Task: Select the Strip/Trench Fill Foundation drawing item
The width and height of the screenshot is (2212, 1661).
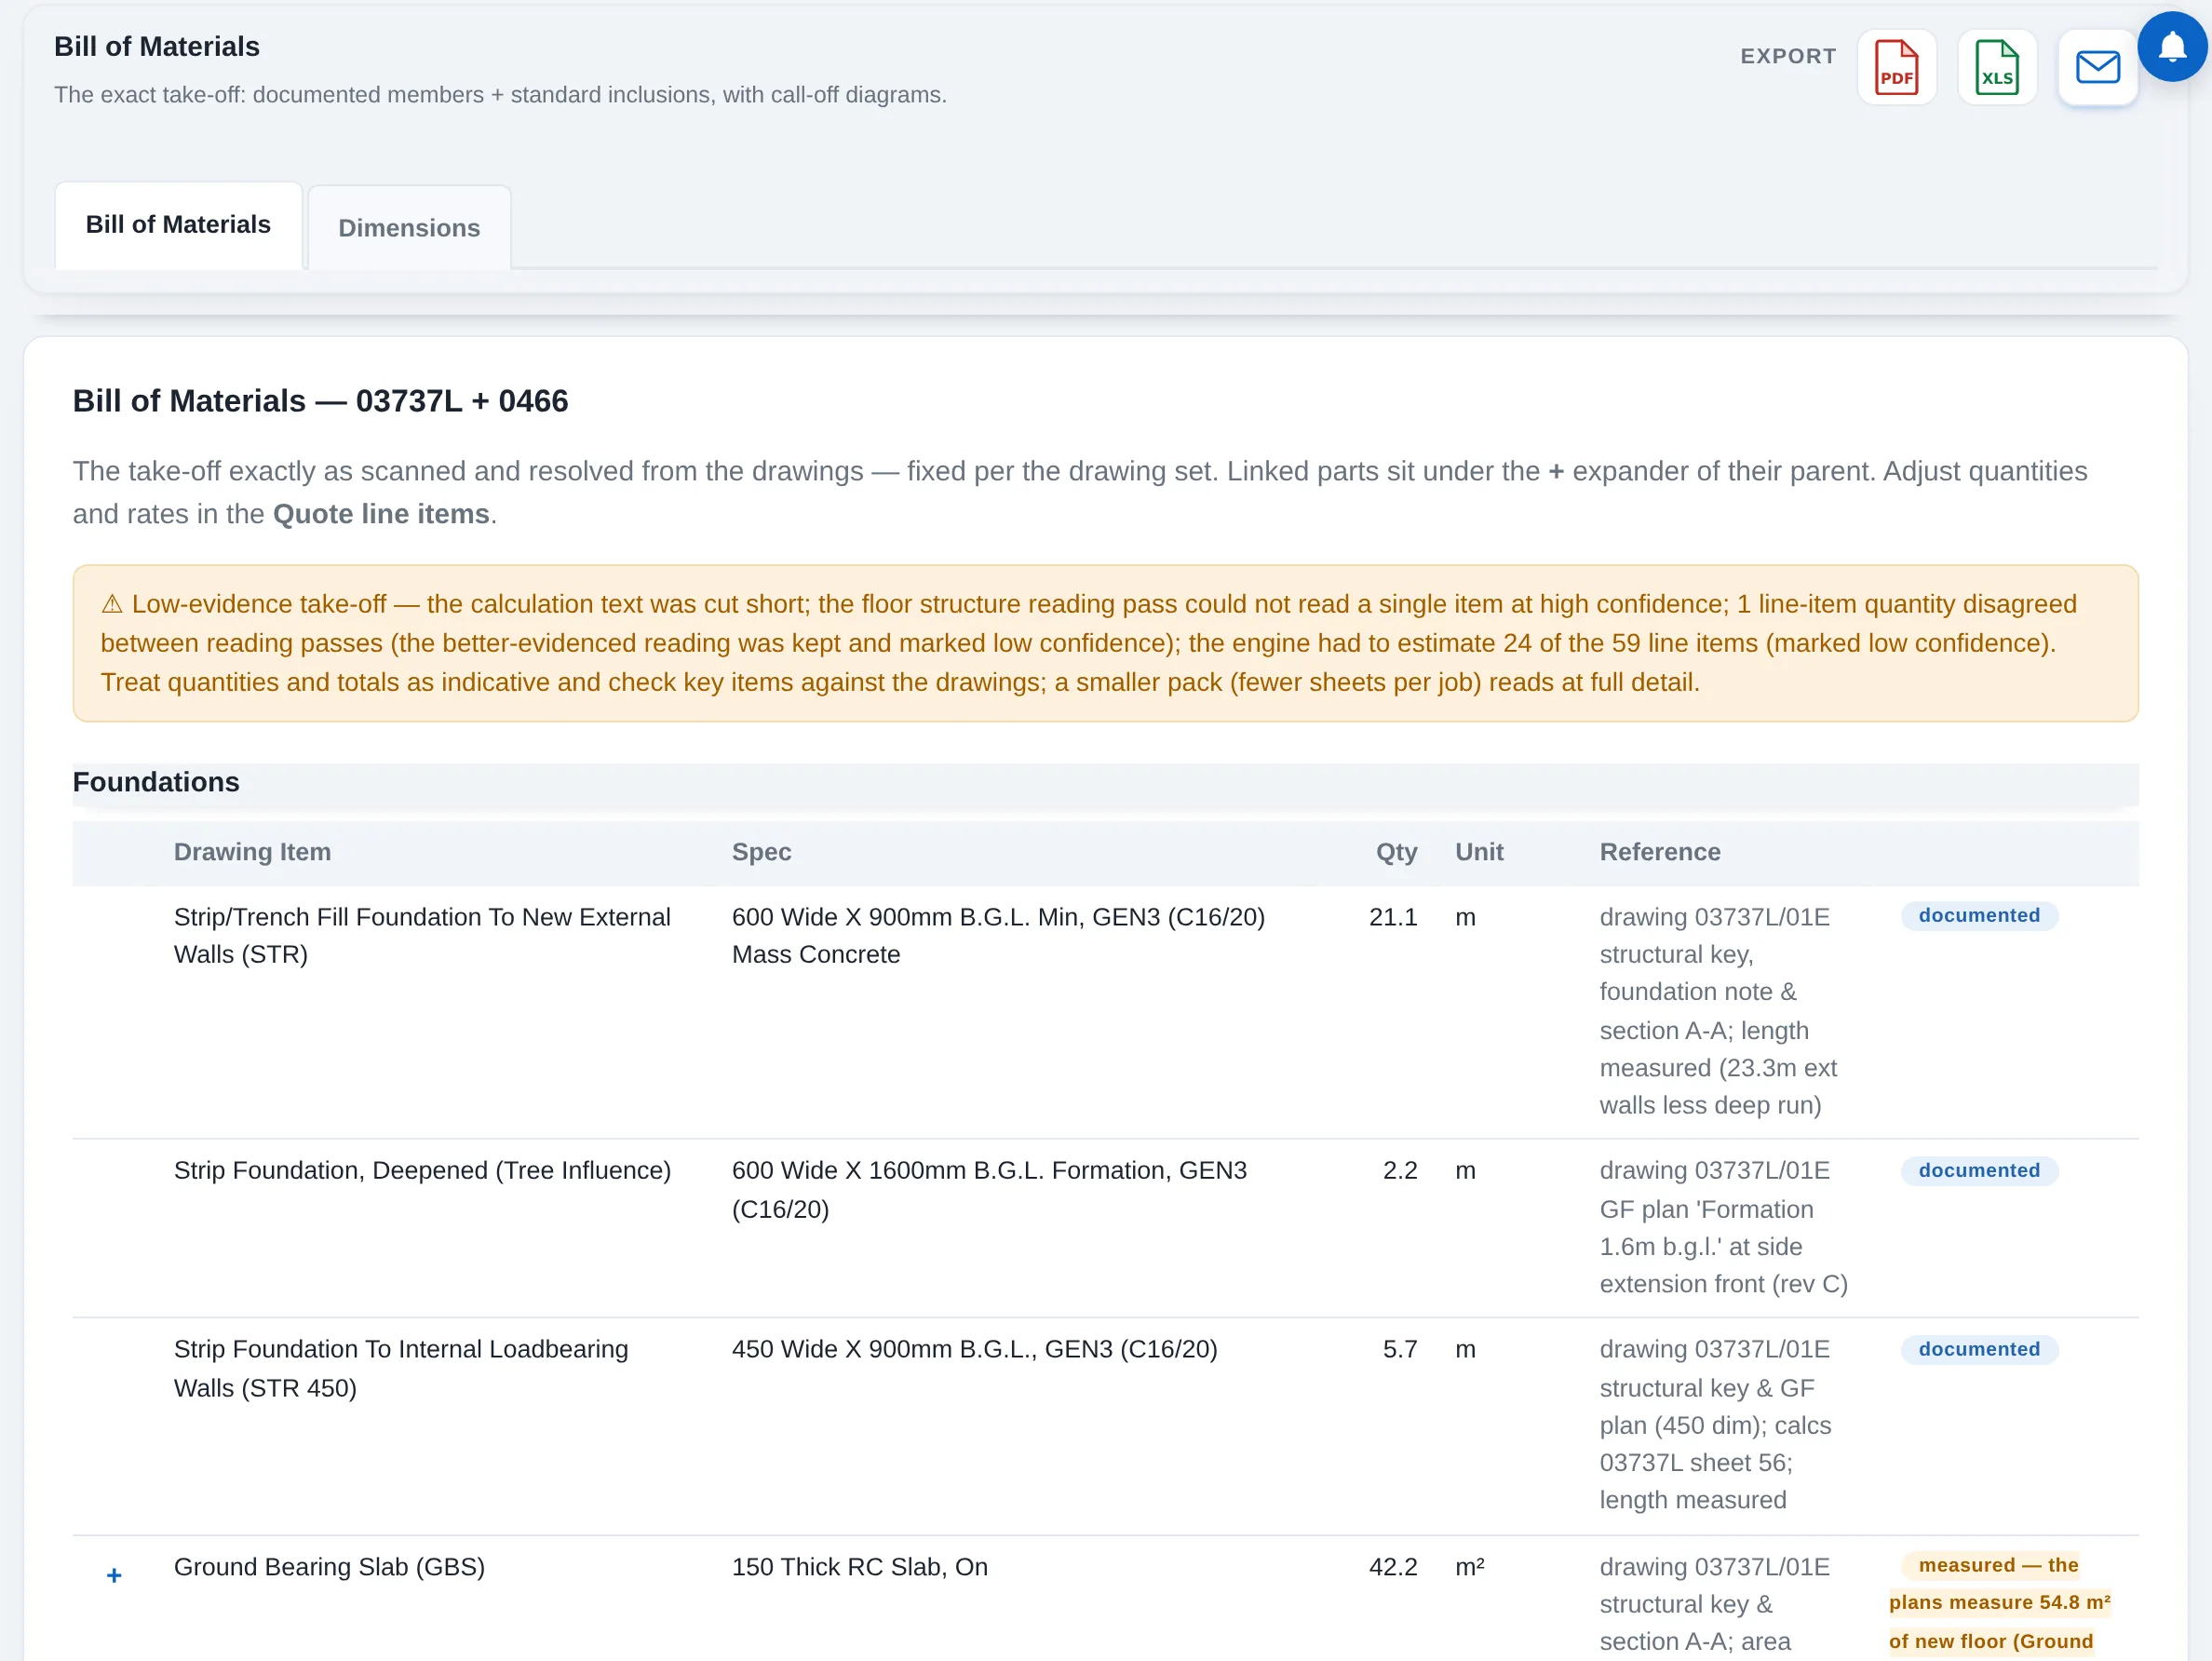Action: [422, 935]
